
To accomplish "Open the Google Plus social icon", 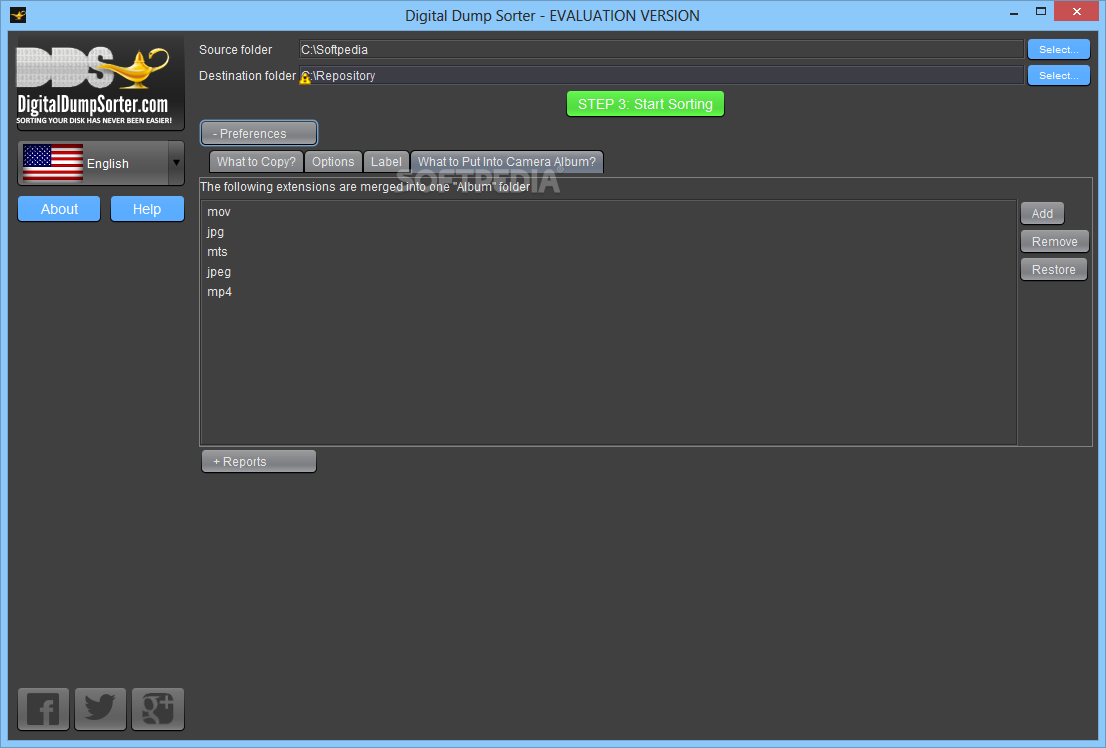I will 158,708.
